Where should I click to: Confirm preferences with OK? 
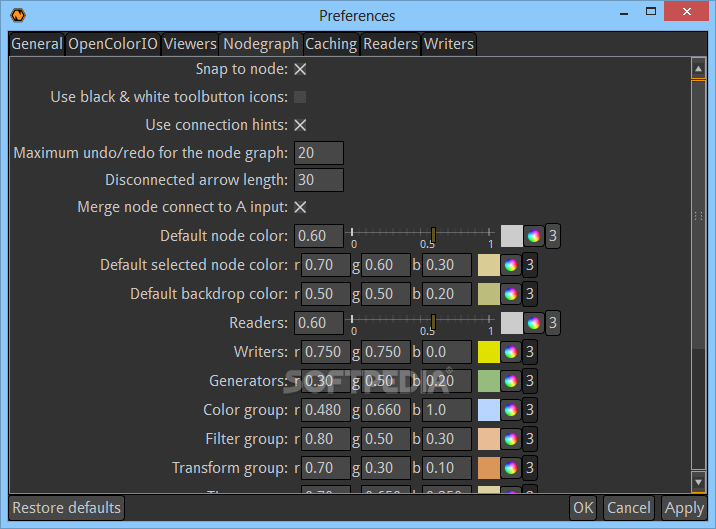tap(583, 508)
